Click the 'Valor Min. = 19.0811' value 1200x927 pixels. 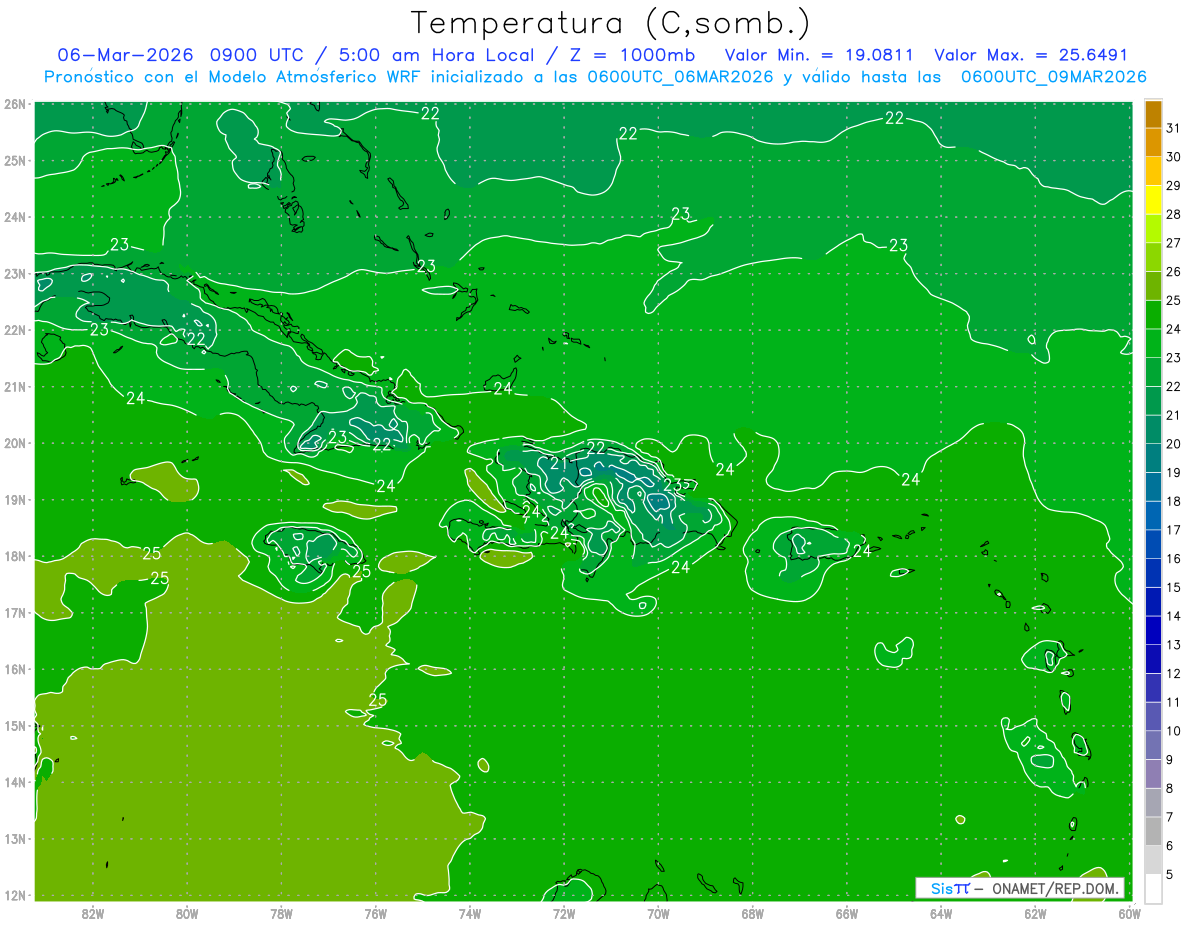pyautogui.click(x=819, y=55)
